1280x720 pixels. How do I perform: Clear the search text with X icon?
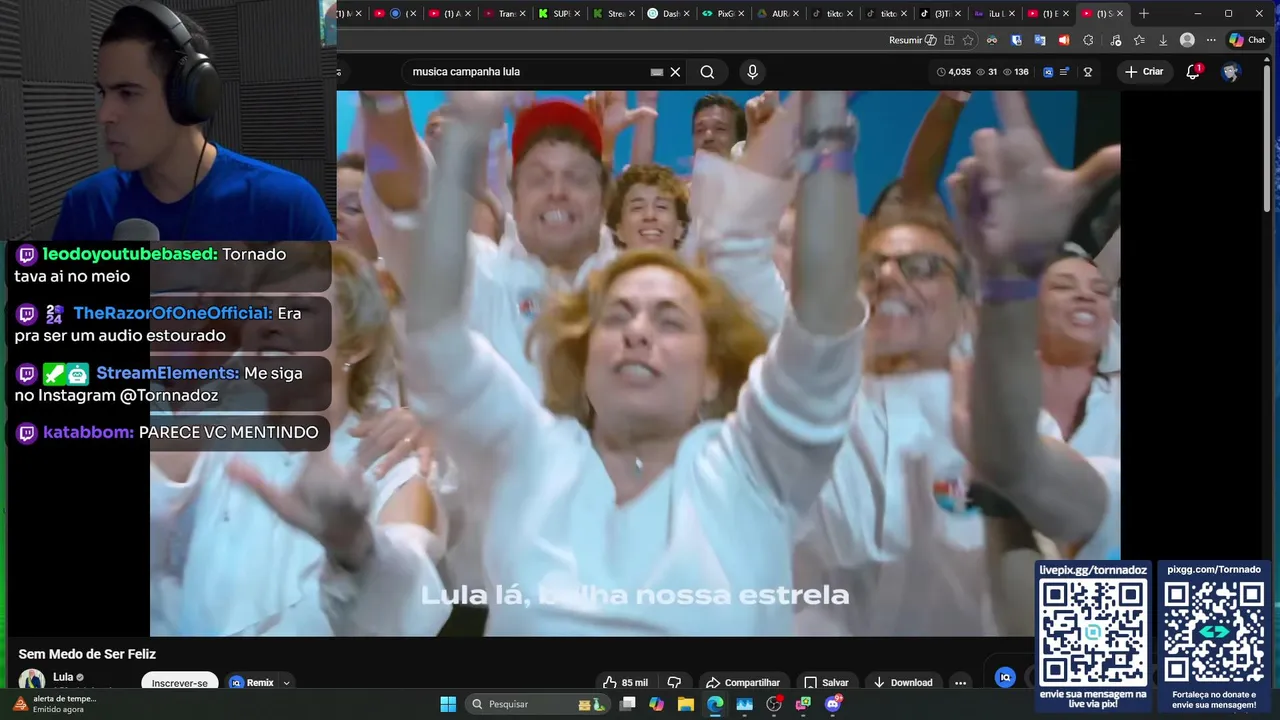click(x=675, y=72)
